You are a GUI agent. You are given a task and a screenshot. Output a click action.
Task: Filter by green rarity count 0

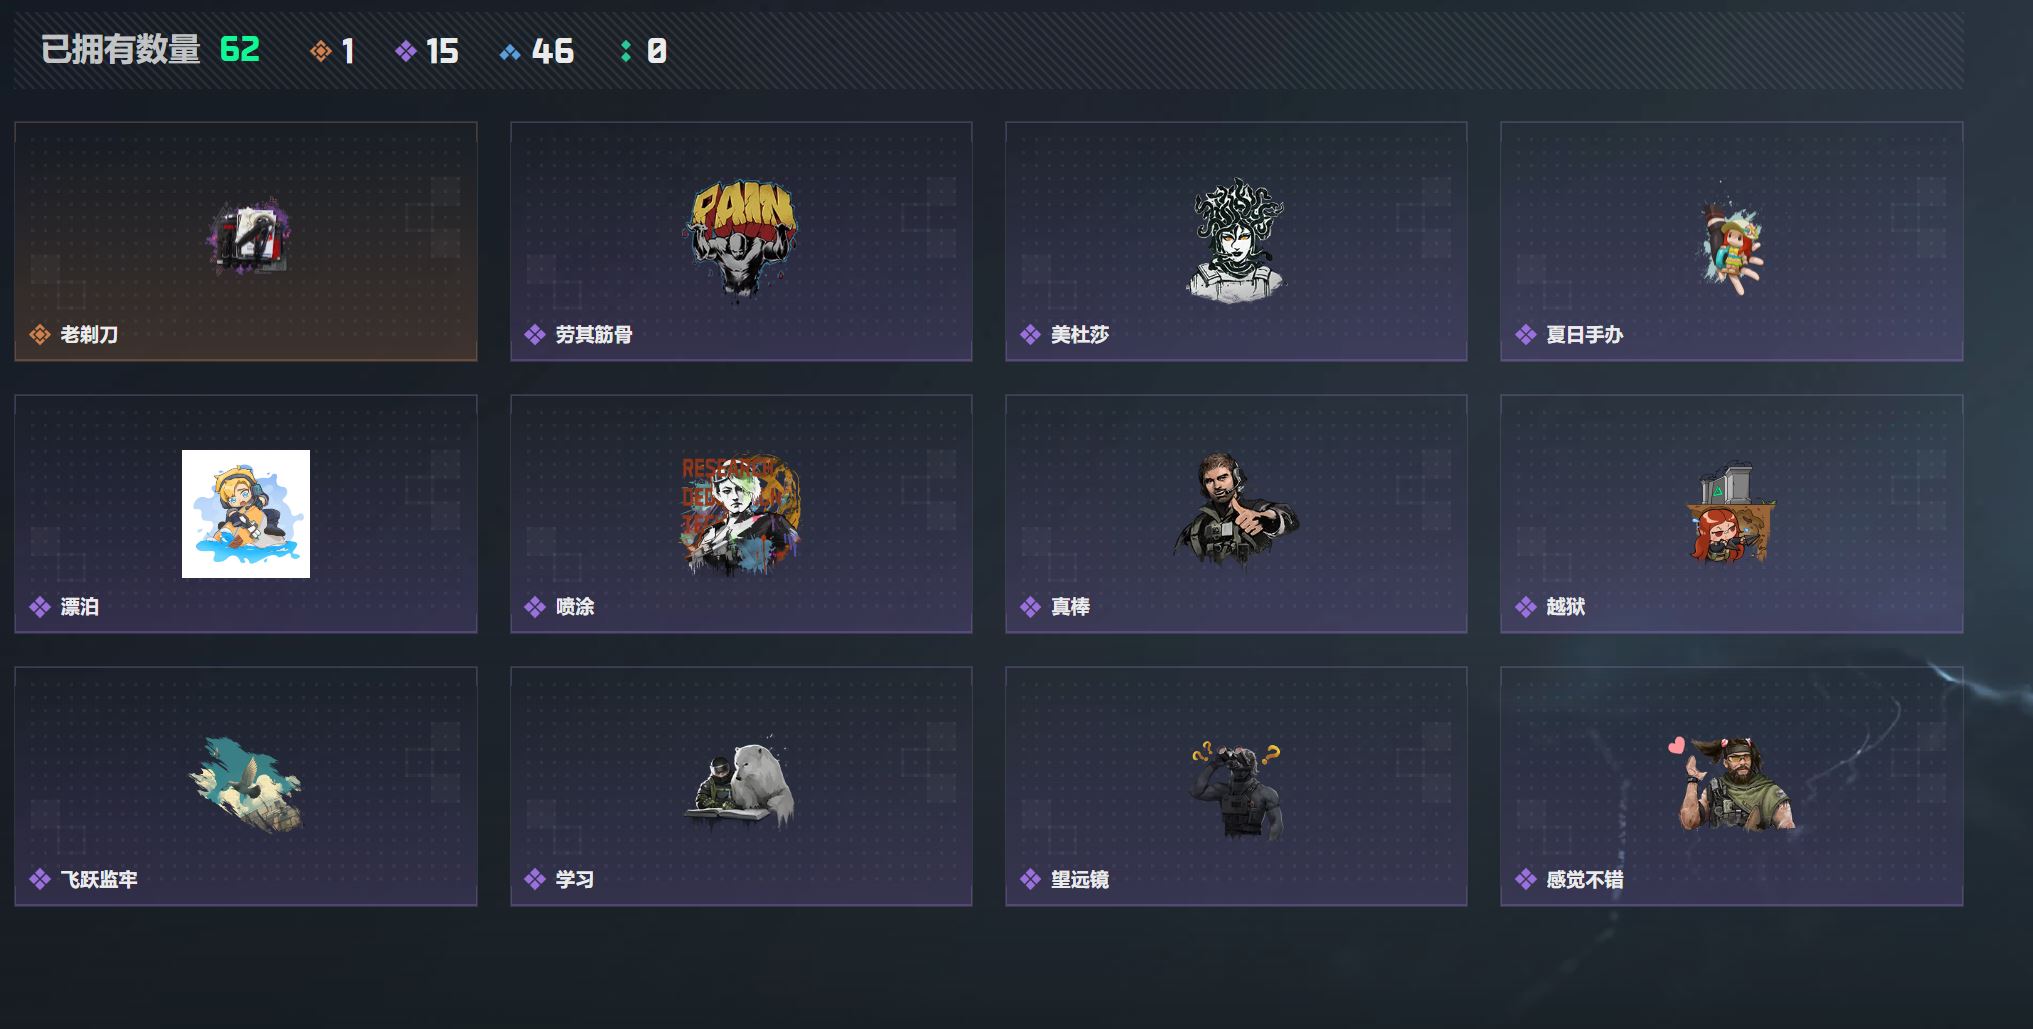click(x=643, y=51)
